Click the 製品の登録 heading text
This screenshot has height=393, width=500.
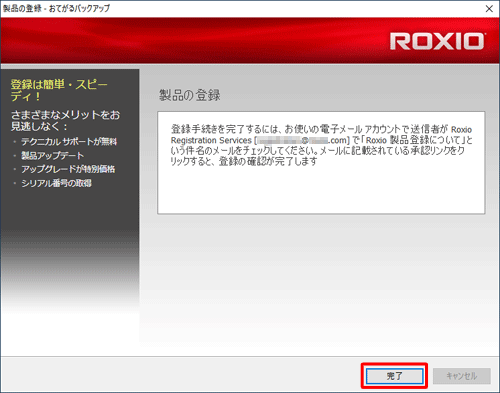[x=189, y=95]
